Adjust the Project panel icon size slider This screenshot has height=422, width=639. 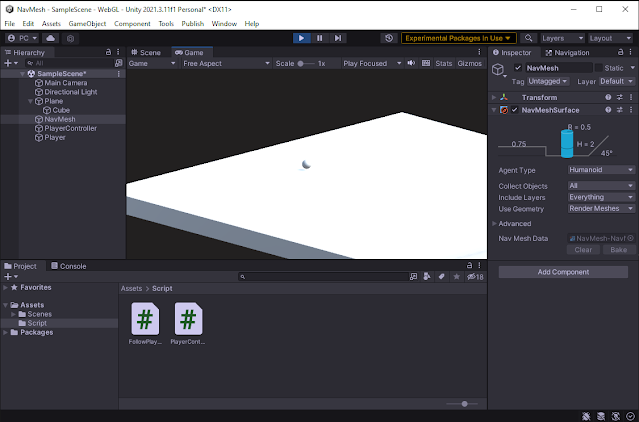click(x=463, y=404)
